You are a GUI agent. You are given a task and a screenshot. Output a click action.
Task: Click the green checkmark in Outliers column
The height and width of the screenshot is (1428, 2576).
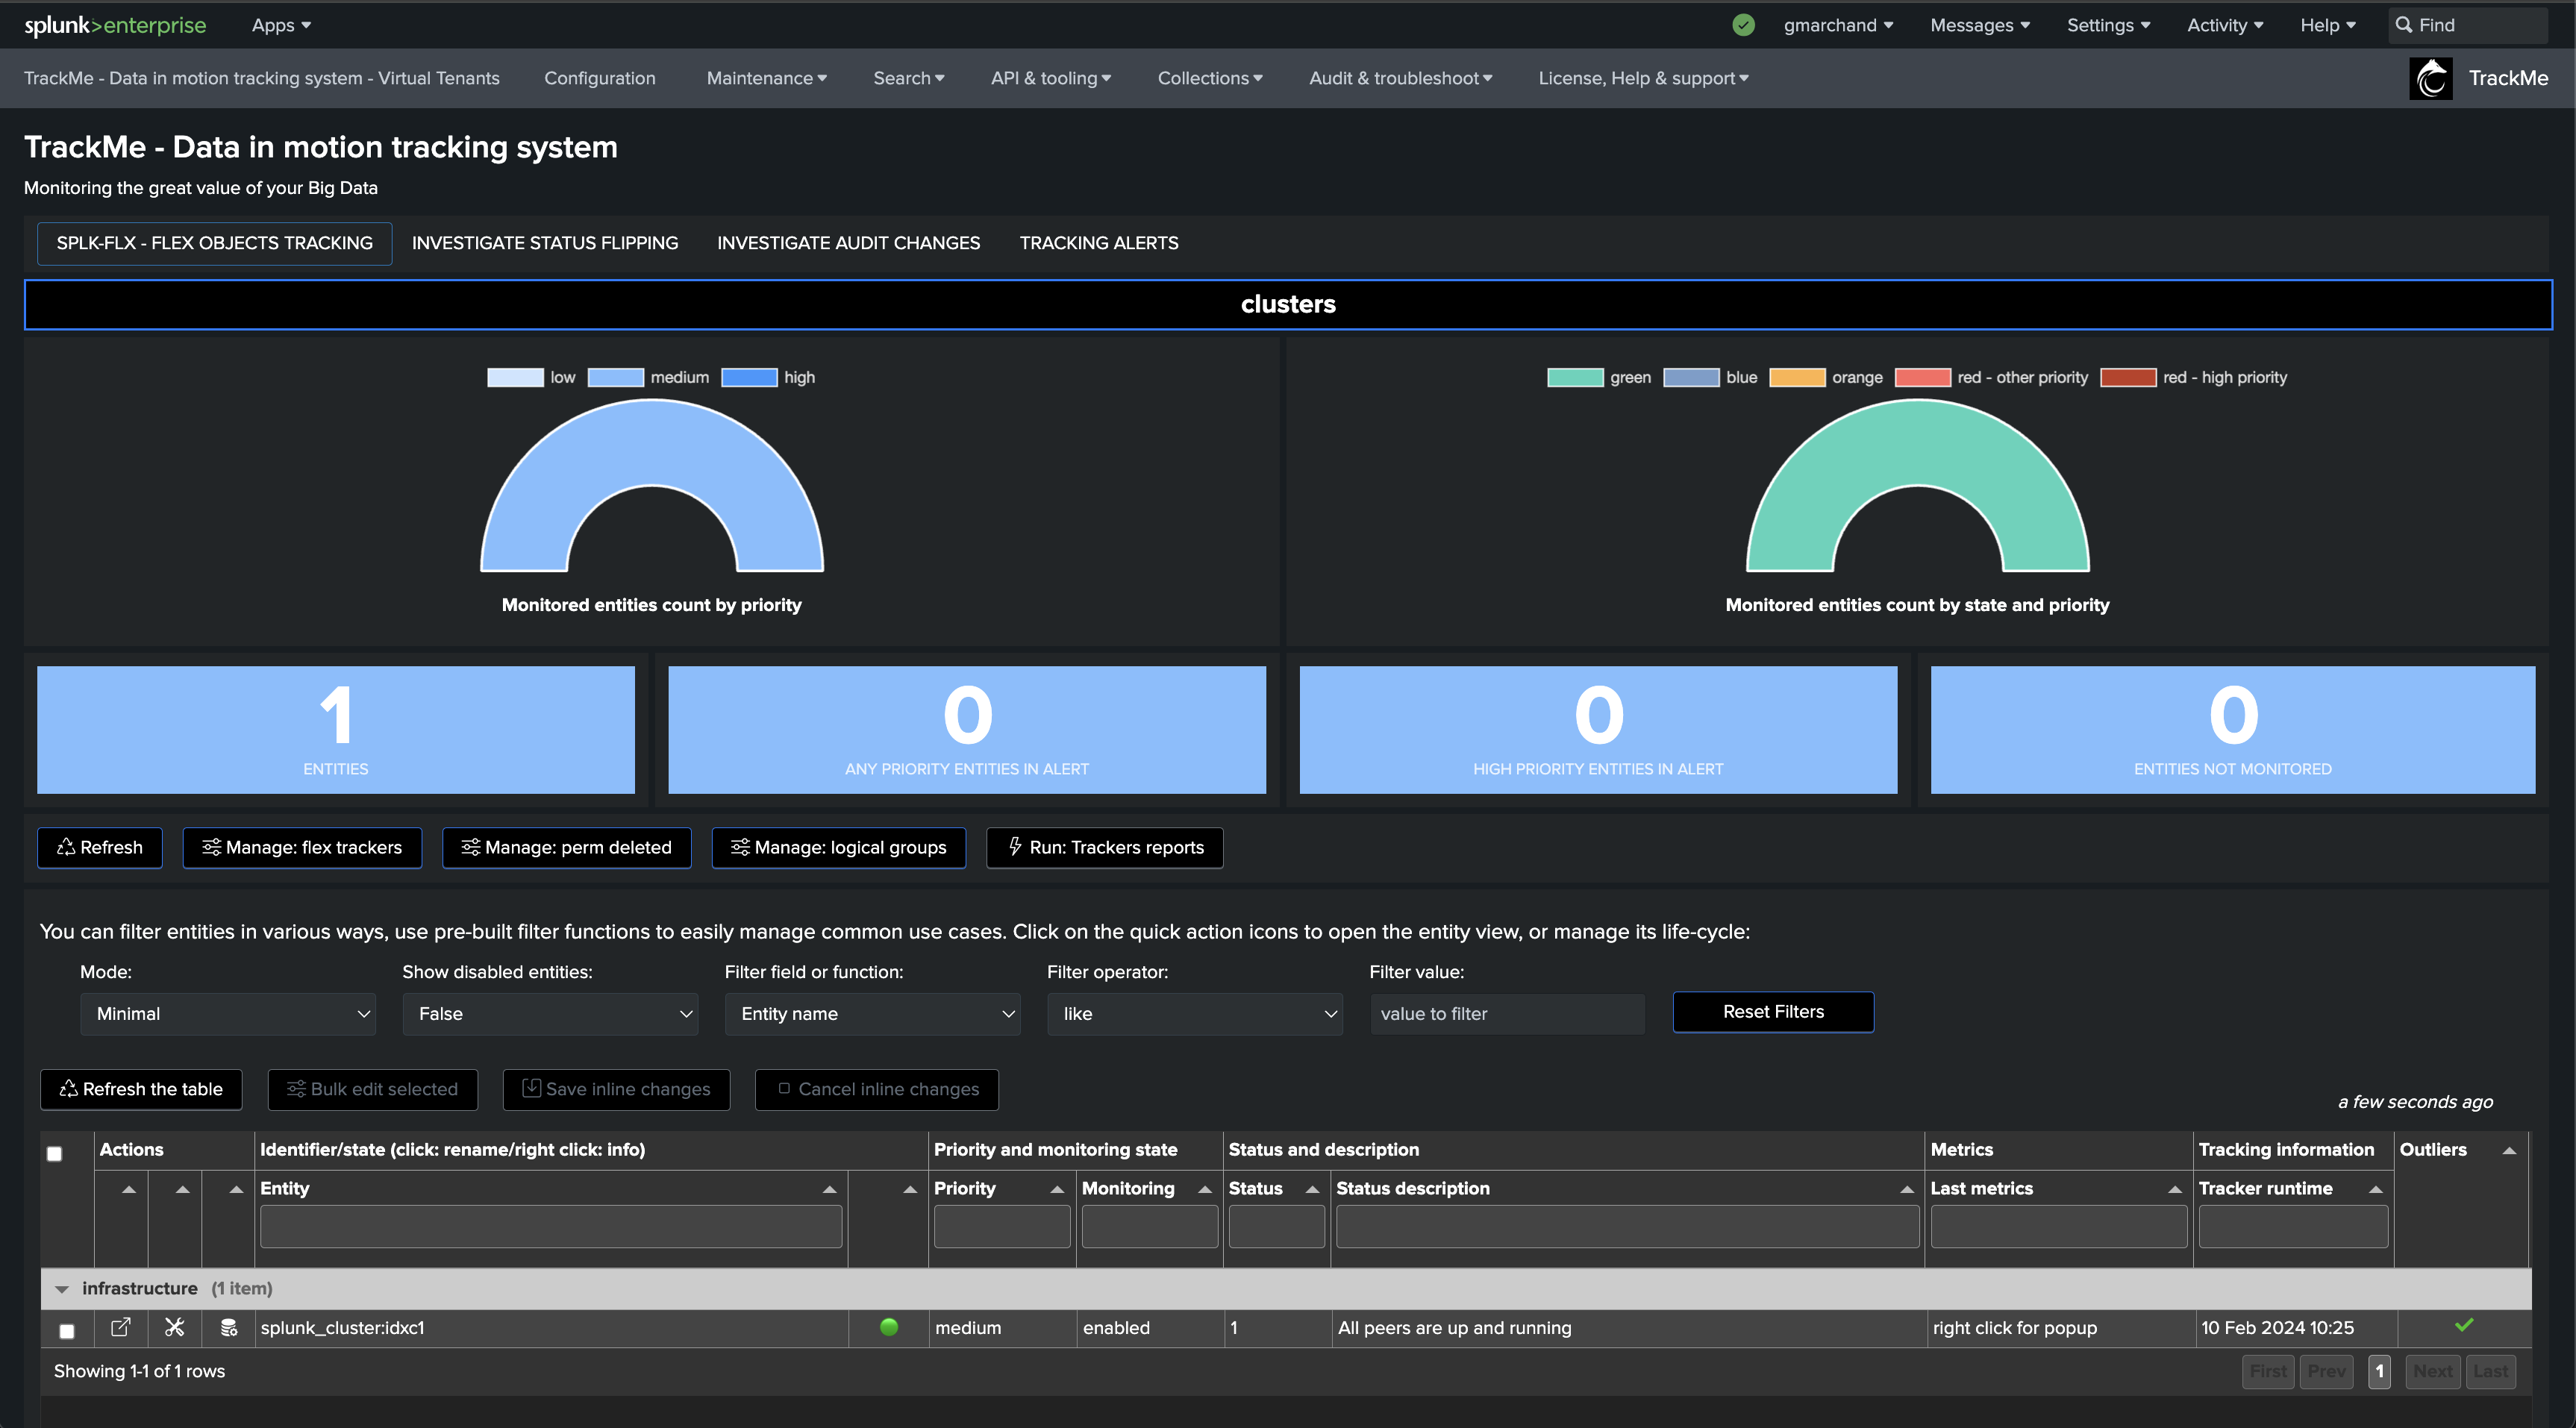[2464, 1325]
